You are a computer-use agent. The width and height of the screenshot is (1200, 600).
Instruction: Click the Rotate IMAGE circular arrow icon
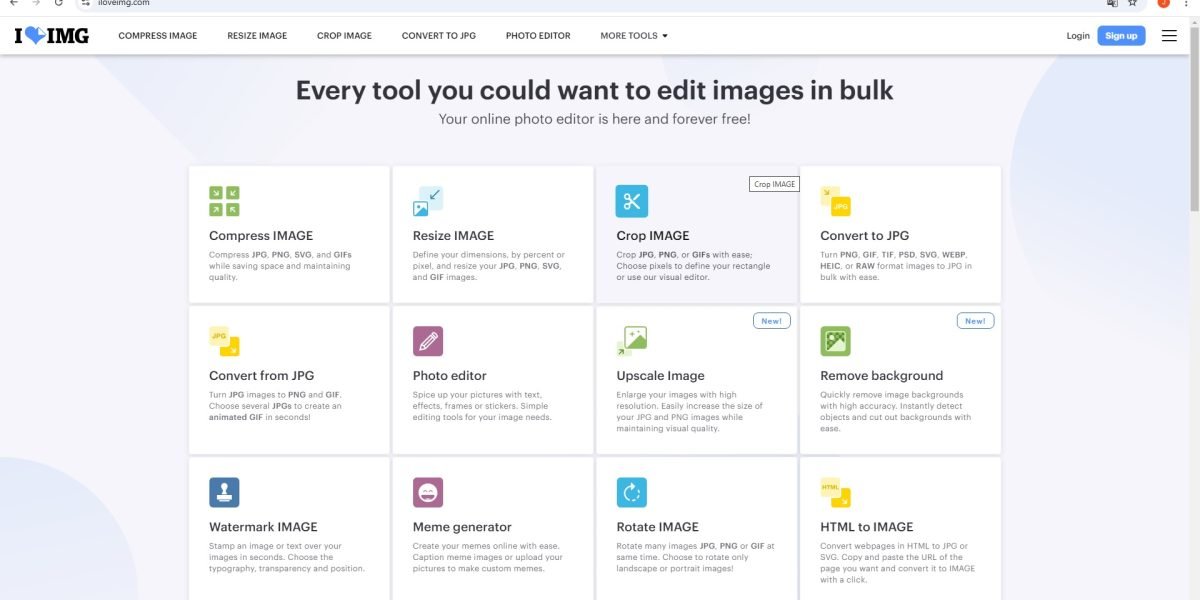click(631, 492)
